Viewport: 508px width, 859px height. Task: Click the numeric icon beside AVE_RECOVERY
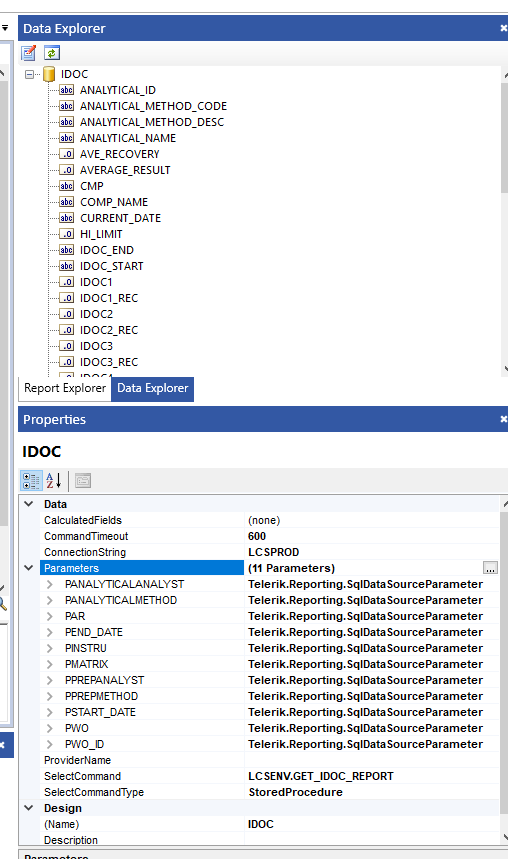pyautogui.click(x=66, y=154)
